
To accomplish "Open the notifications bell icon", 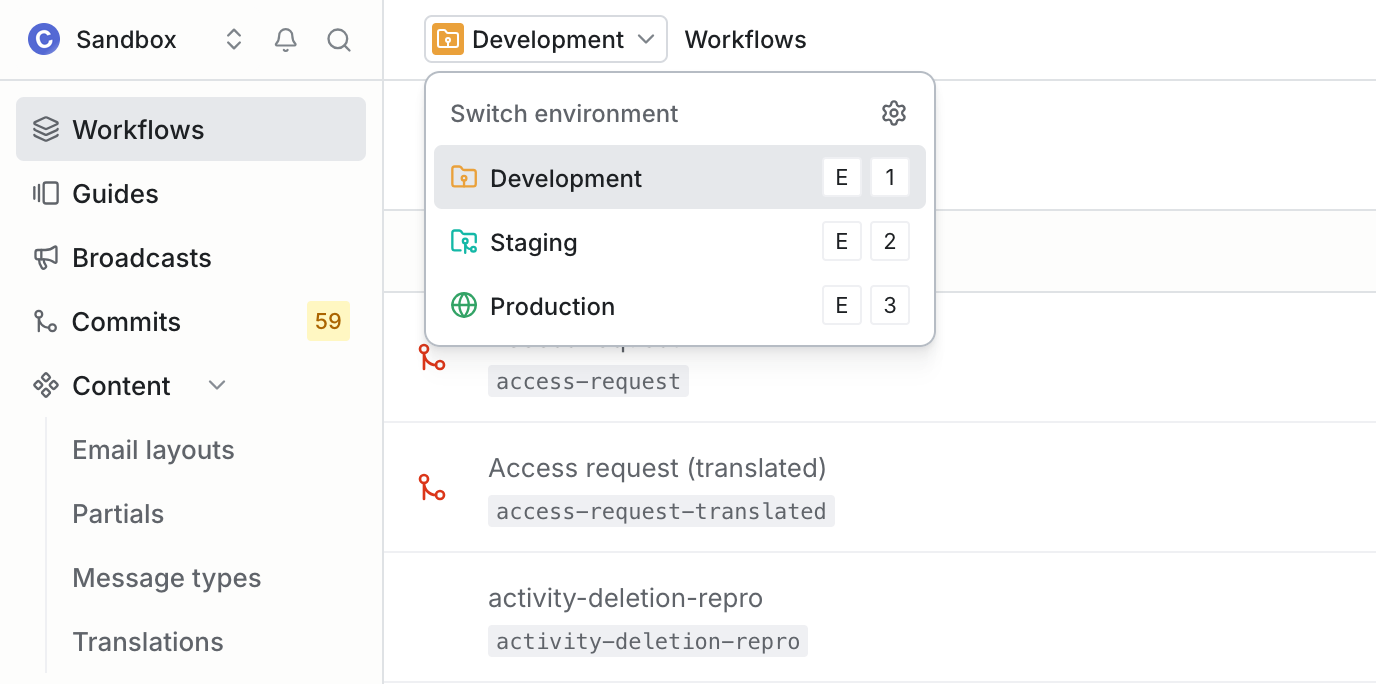I will 285,39.
